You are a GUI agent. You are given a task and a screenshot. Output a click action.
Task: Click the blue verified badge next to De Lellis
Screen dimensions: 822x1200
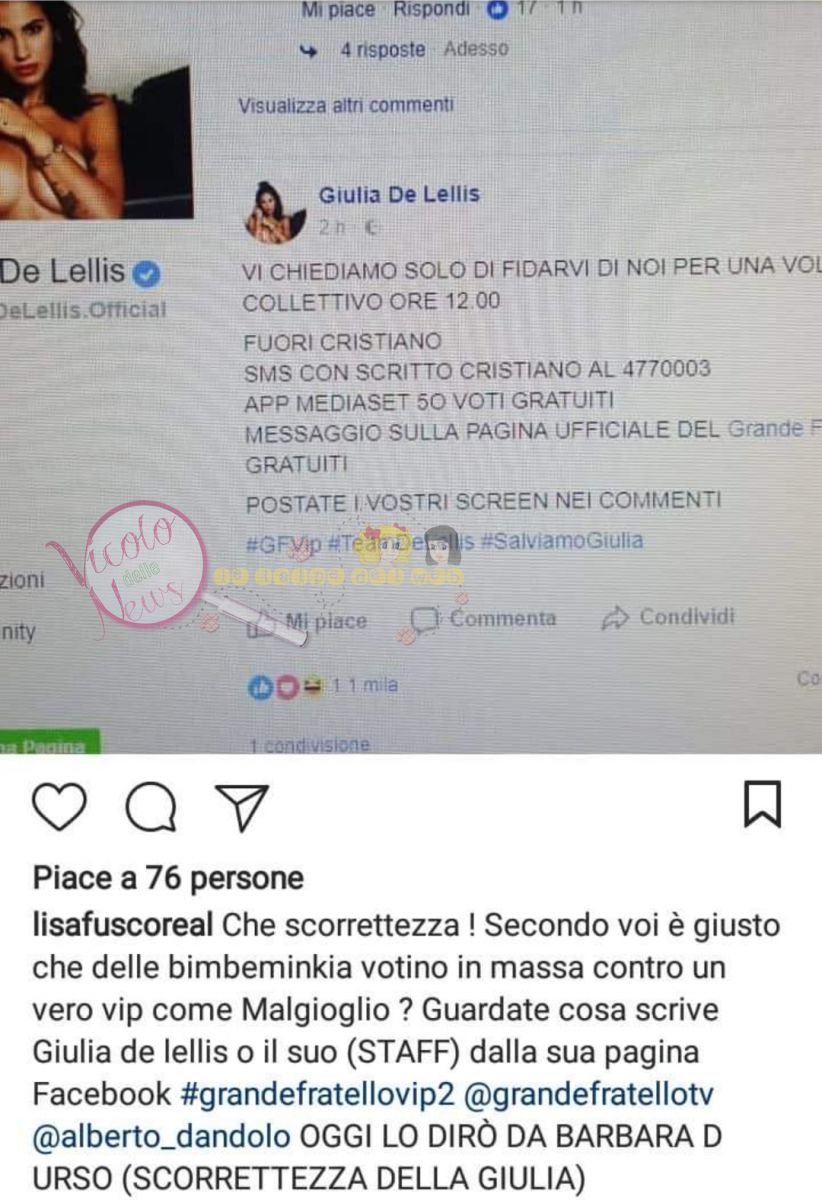click(x=148, y=272)
